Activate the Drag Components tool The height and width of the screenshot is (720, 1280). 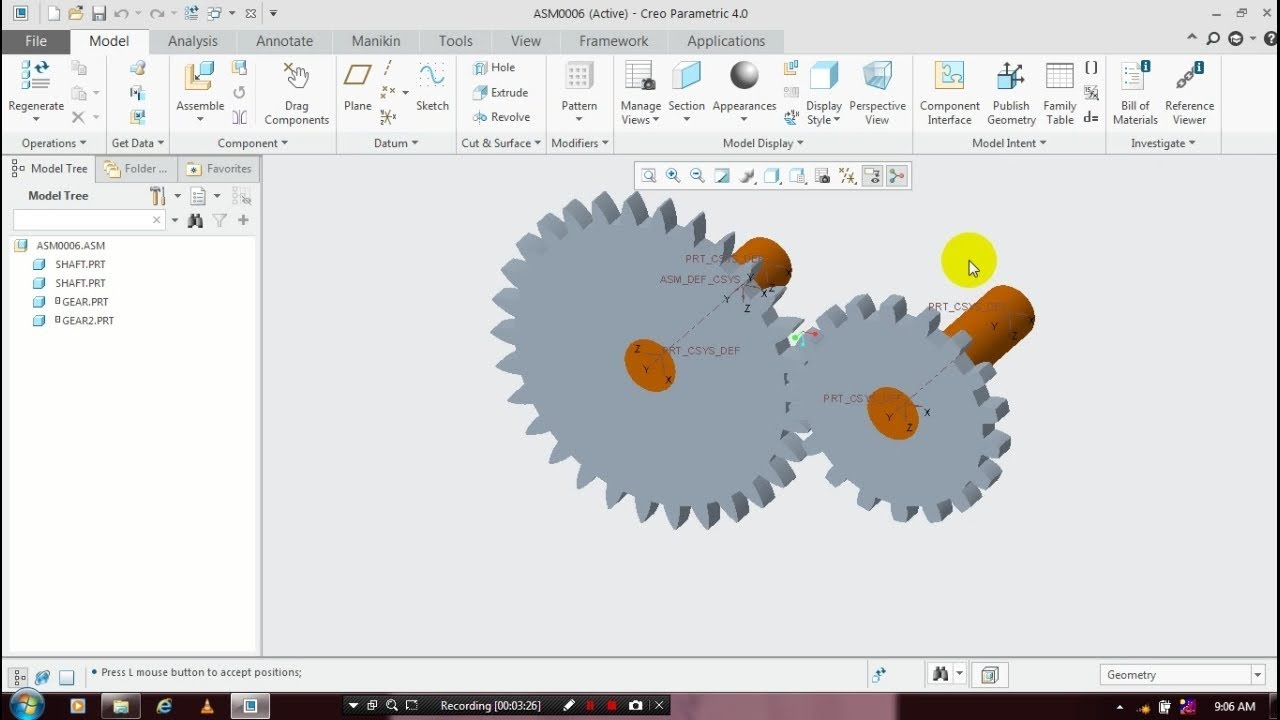click(296, 94)
